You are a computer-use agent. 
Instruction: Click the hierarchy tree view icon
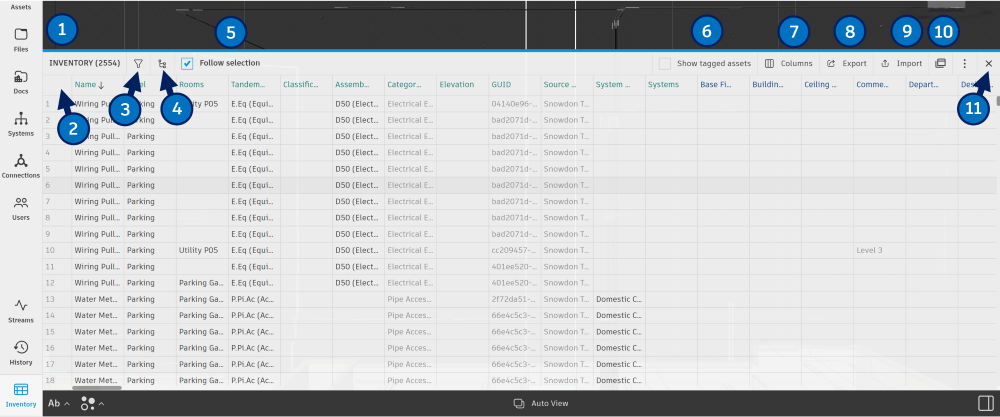tap(162, 63)
